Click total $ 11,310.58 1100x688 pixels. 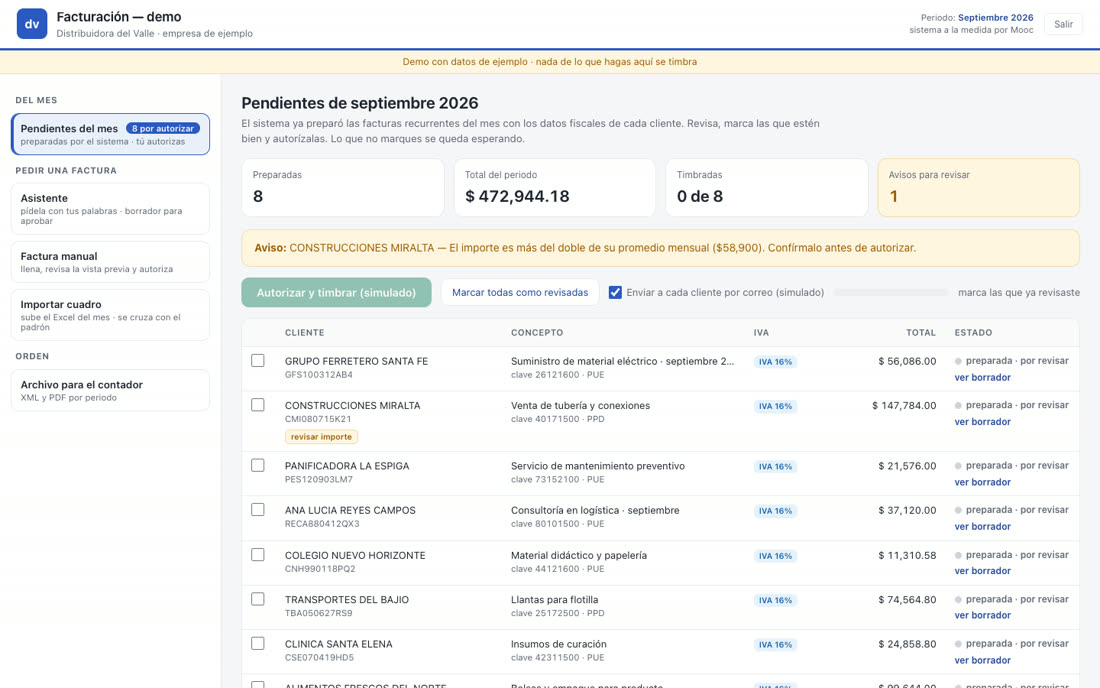click(x=906, y=555)
